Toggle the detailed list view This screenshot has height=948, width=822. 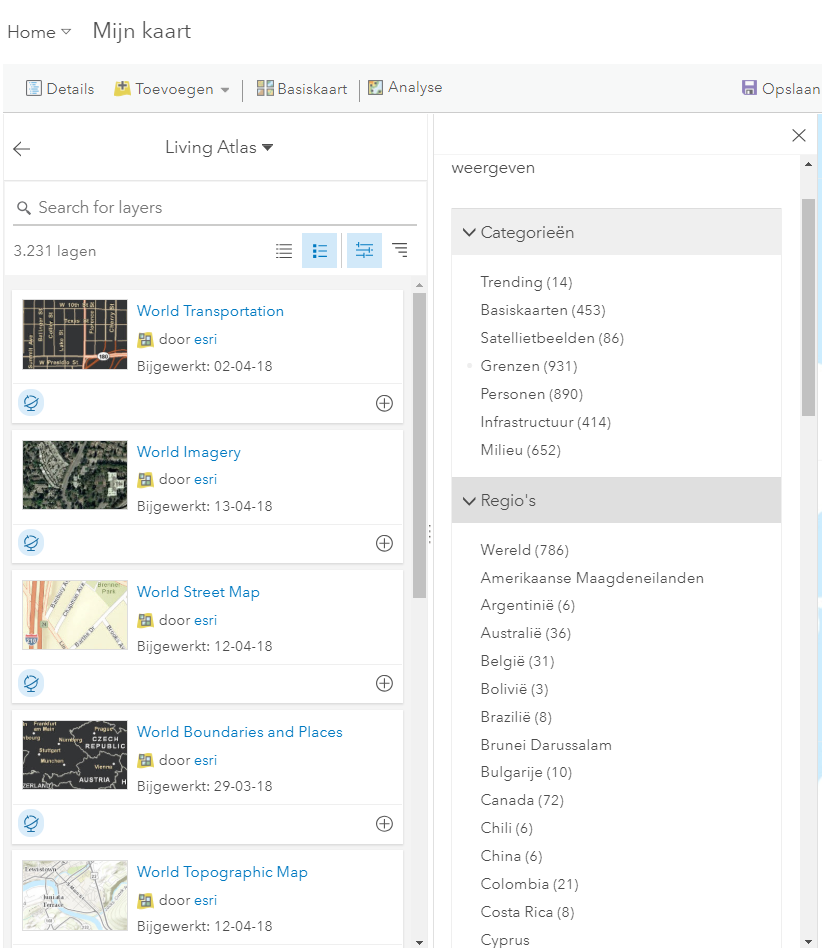tap(320, 251)
